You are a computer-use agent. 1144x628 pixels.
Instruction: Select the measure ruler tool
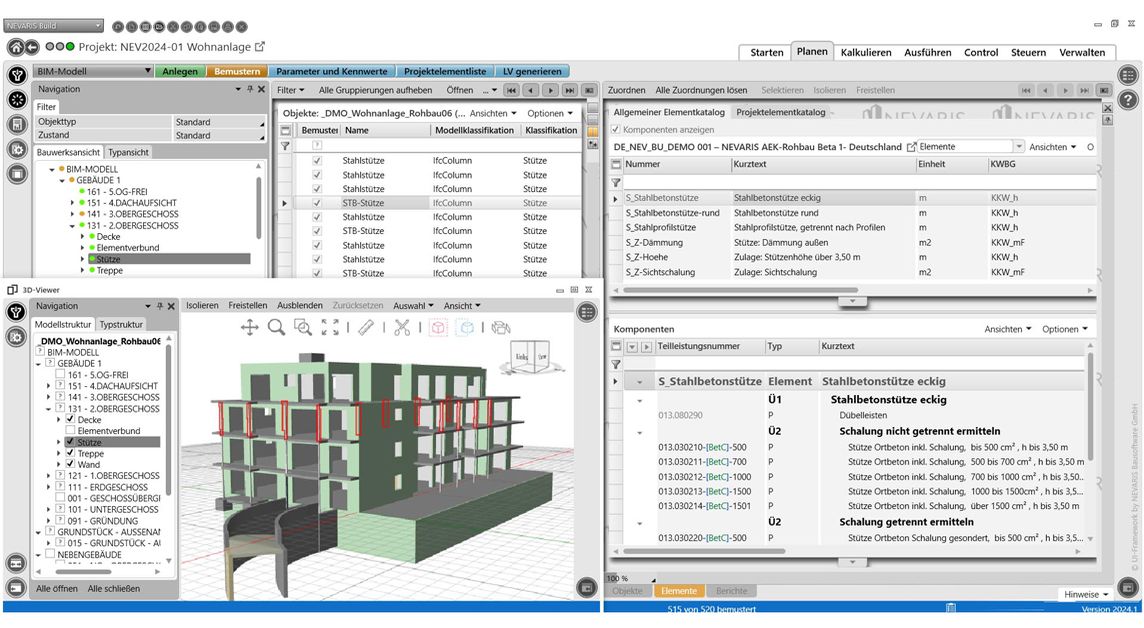coord(366,327)
